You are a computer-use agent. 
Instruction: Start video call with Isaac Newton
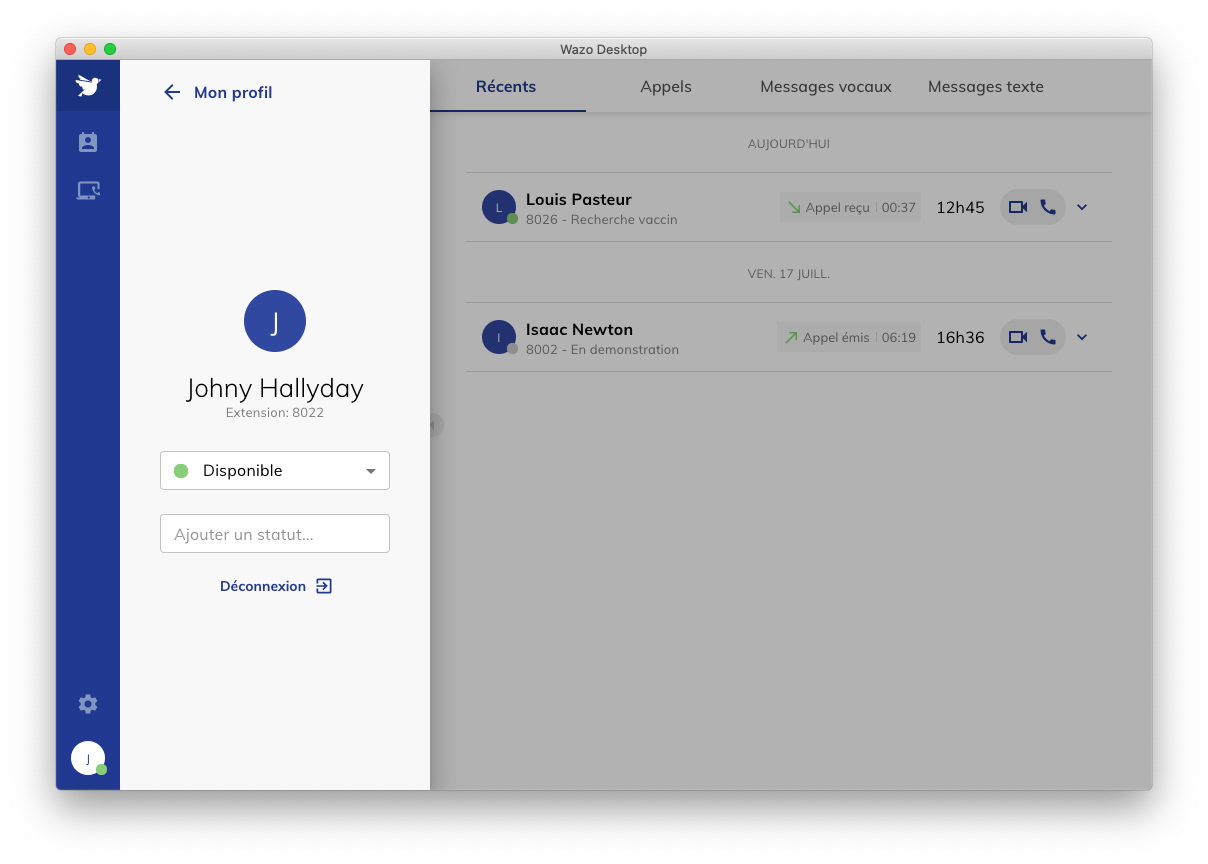[1018, 337]
